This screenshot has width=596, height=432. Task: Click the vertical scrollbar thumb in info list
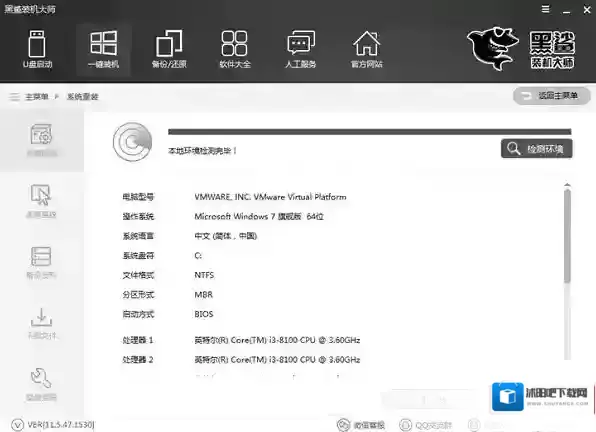point(567,236)
